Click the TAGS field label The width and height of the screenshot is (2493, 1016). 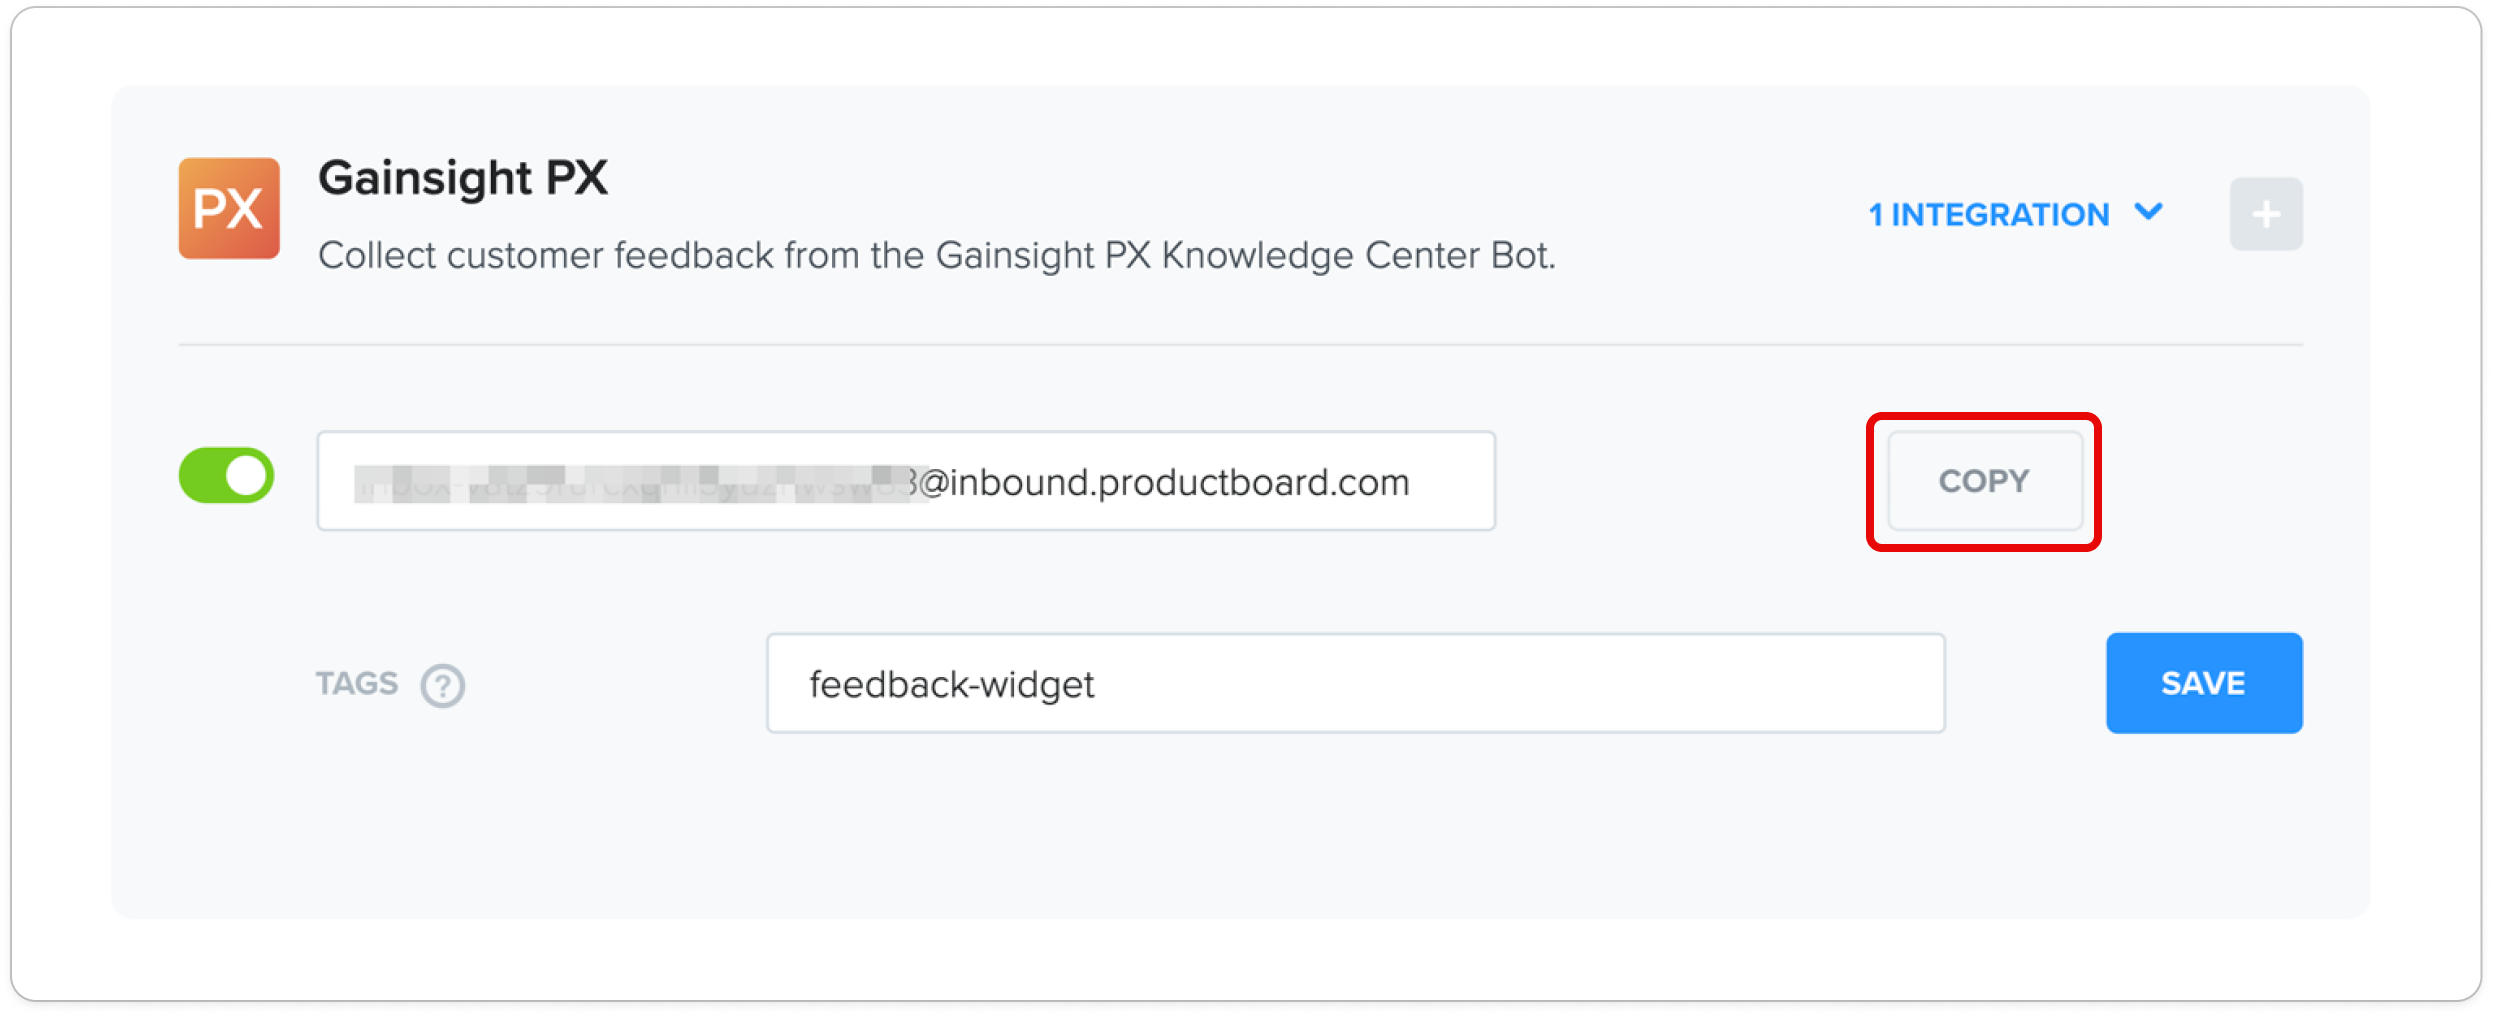[x=357, y=683]
